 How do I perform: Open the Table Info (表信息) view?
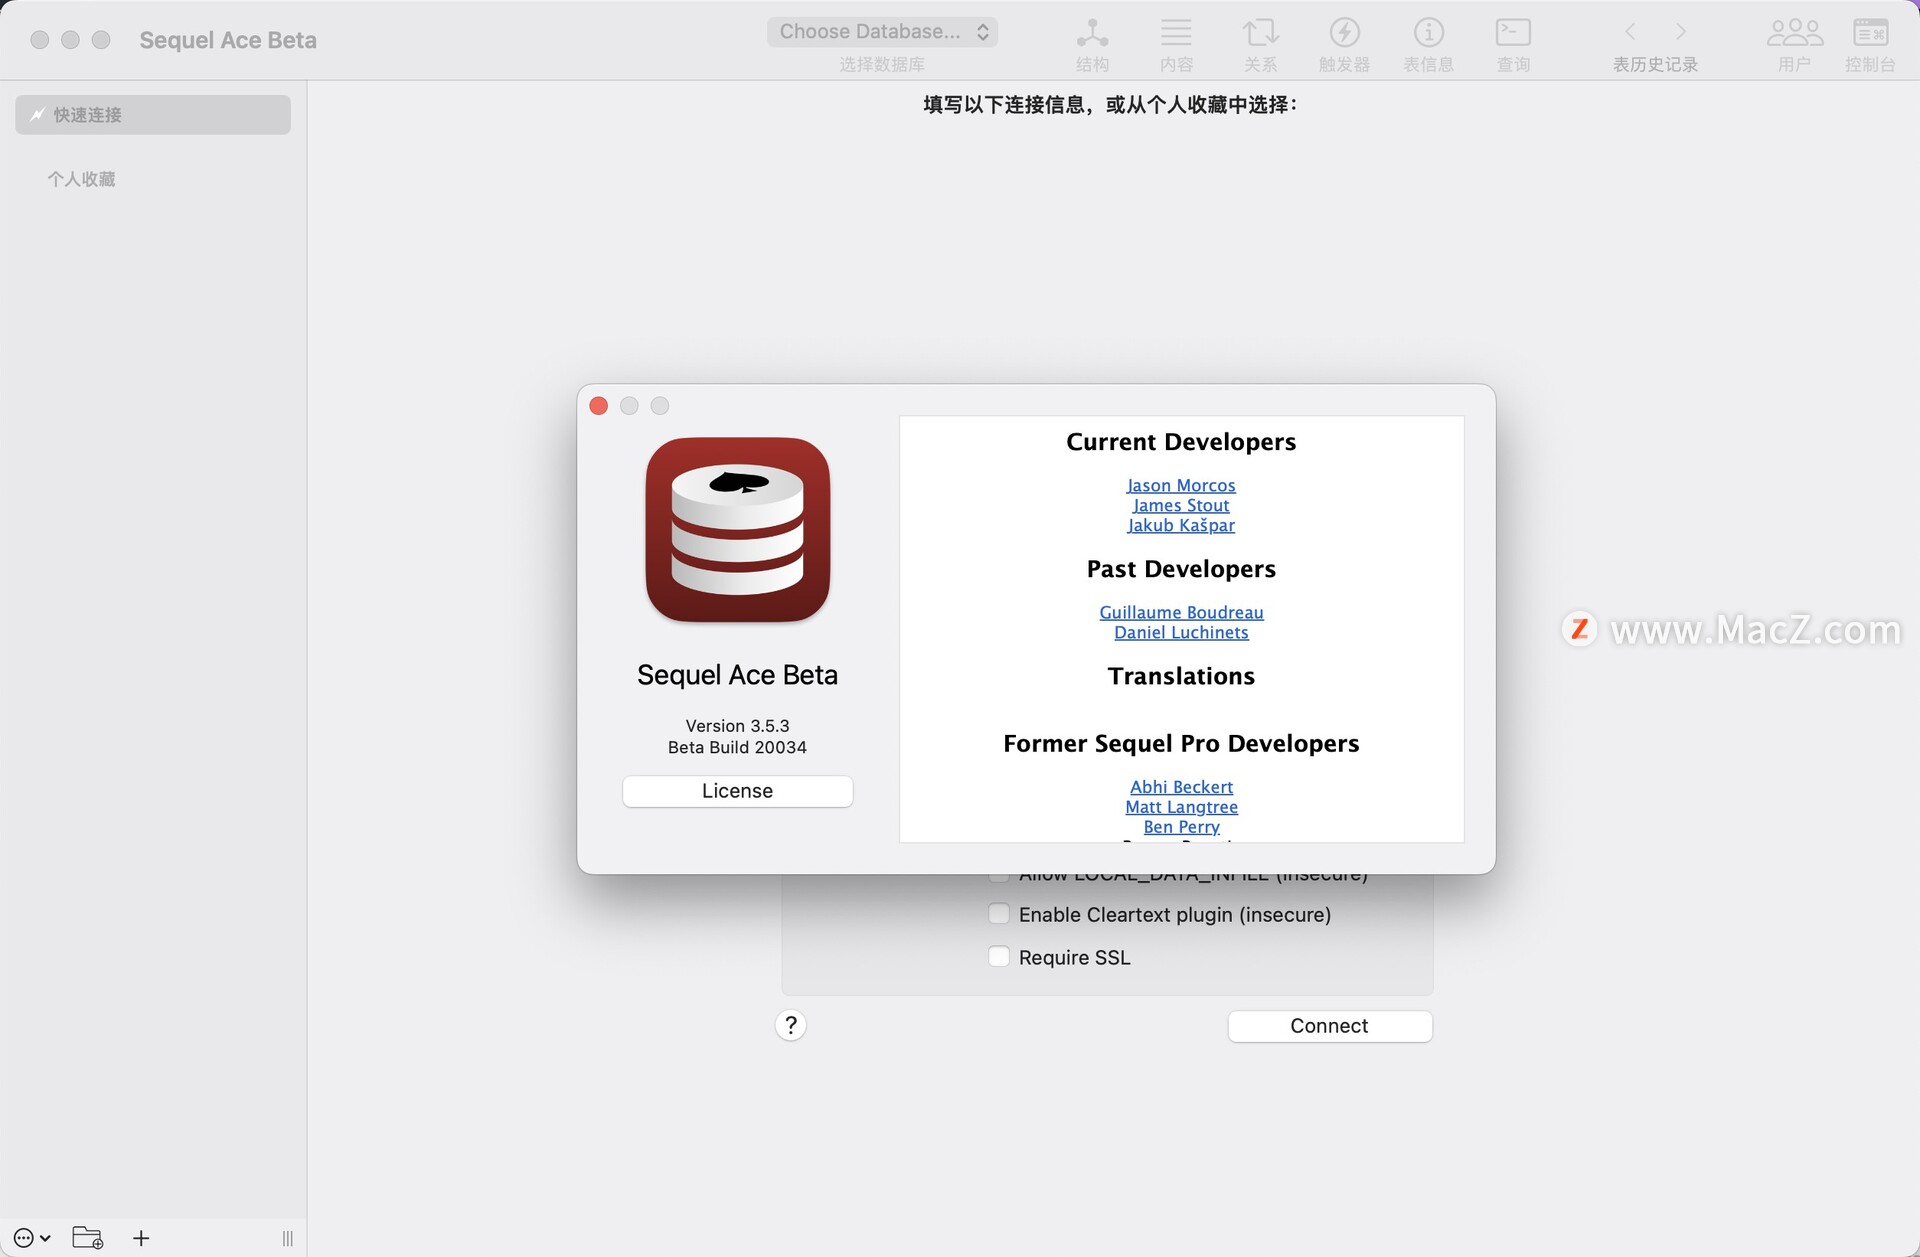click(1428, 45)
